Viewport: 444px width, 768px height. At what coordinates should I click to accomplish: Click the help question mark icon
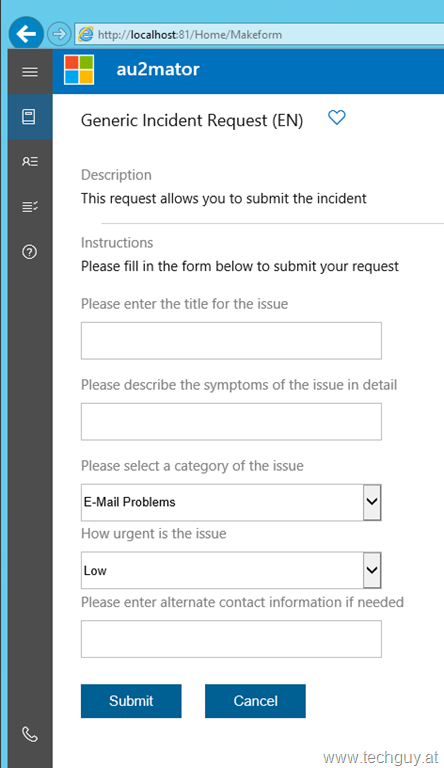tap(29, 252)
